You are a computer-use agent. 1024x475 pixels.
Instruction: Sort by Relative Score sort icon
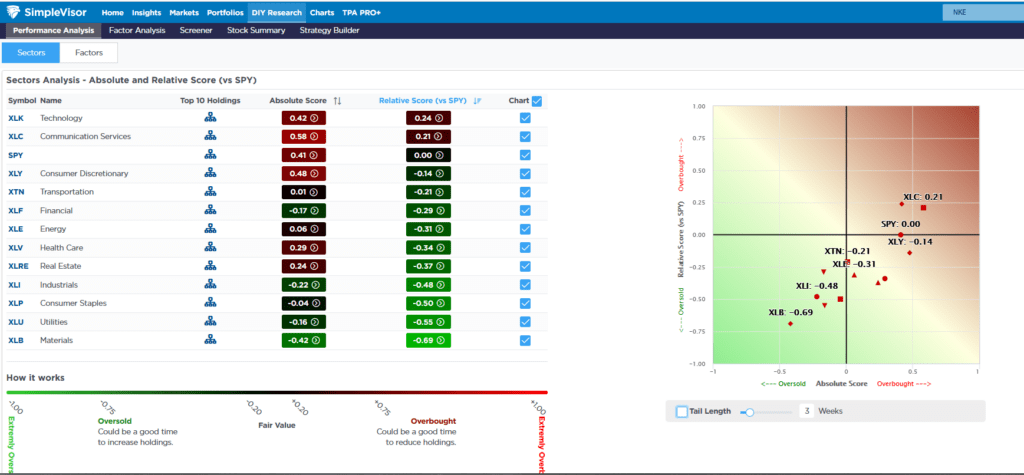click(x=477, y=101)
